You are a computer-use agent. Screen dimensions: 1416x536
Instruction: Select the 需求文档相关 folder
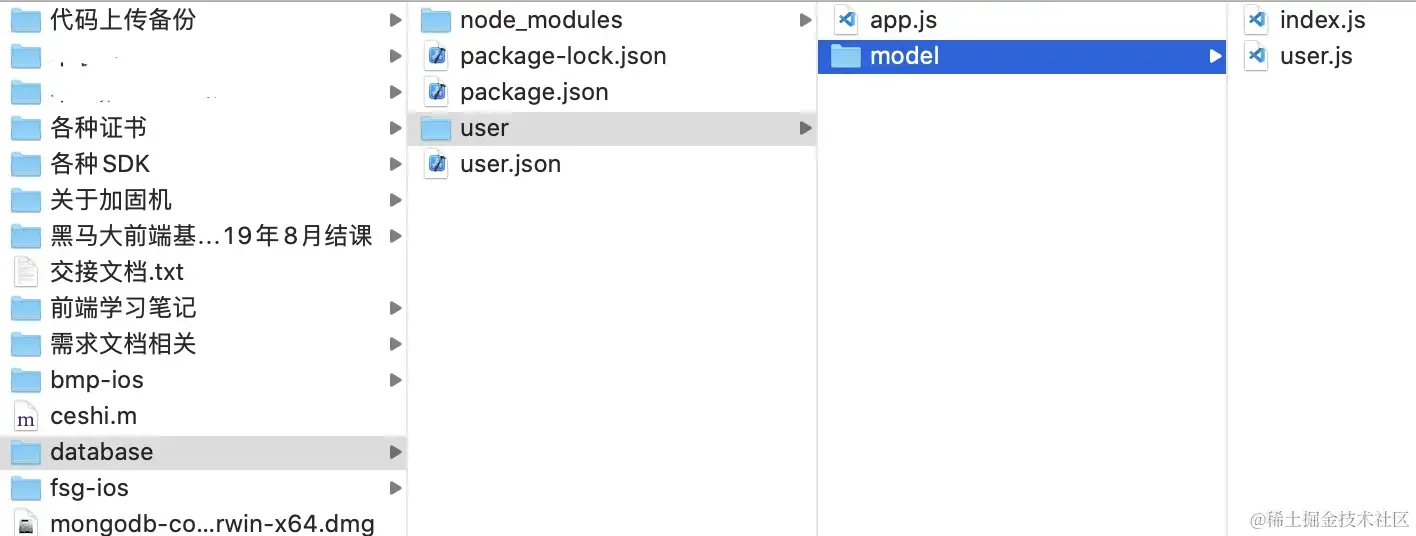(122, 344)
